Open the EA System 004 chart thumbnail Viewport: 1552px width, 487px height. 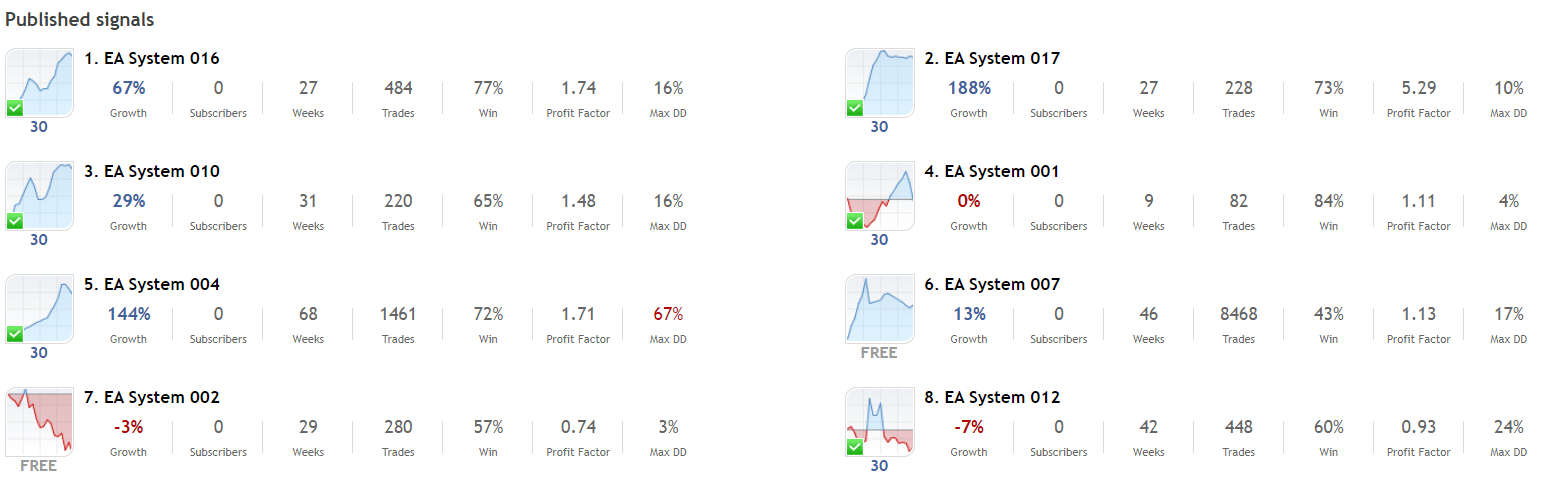40,308
